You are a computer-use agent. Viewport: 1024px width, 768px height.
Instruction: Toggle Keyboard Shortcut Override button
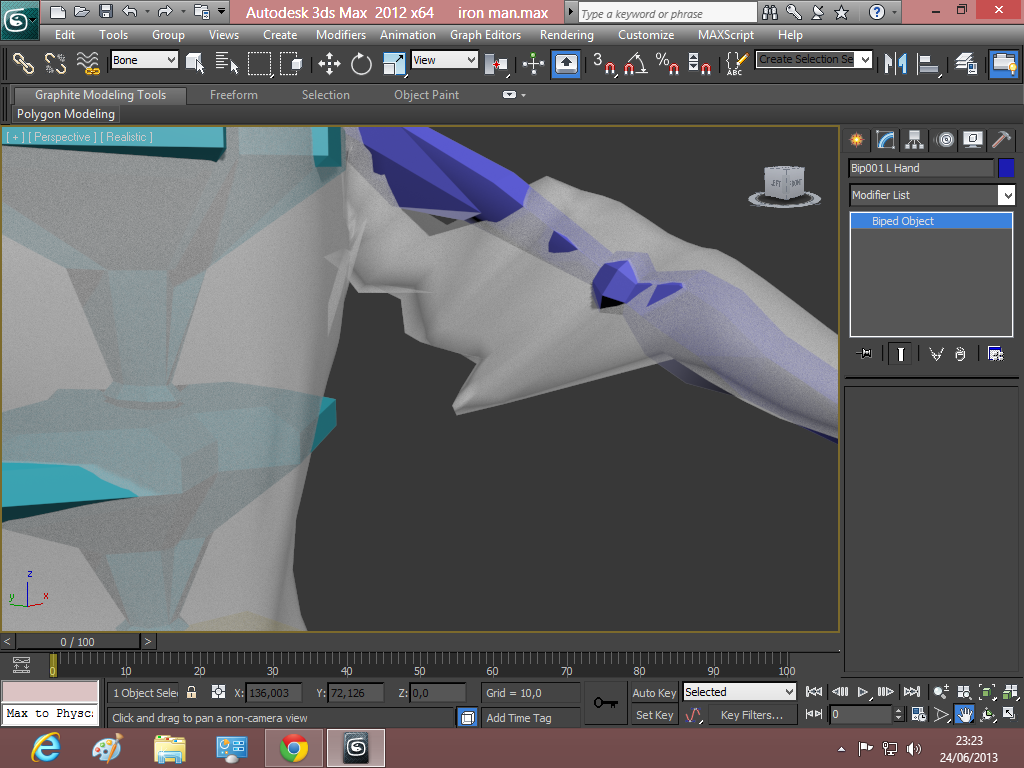click(x=566, y=63)
